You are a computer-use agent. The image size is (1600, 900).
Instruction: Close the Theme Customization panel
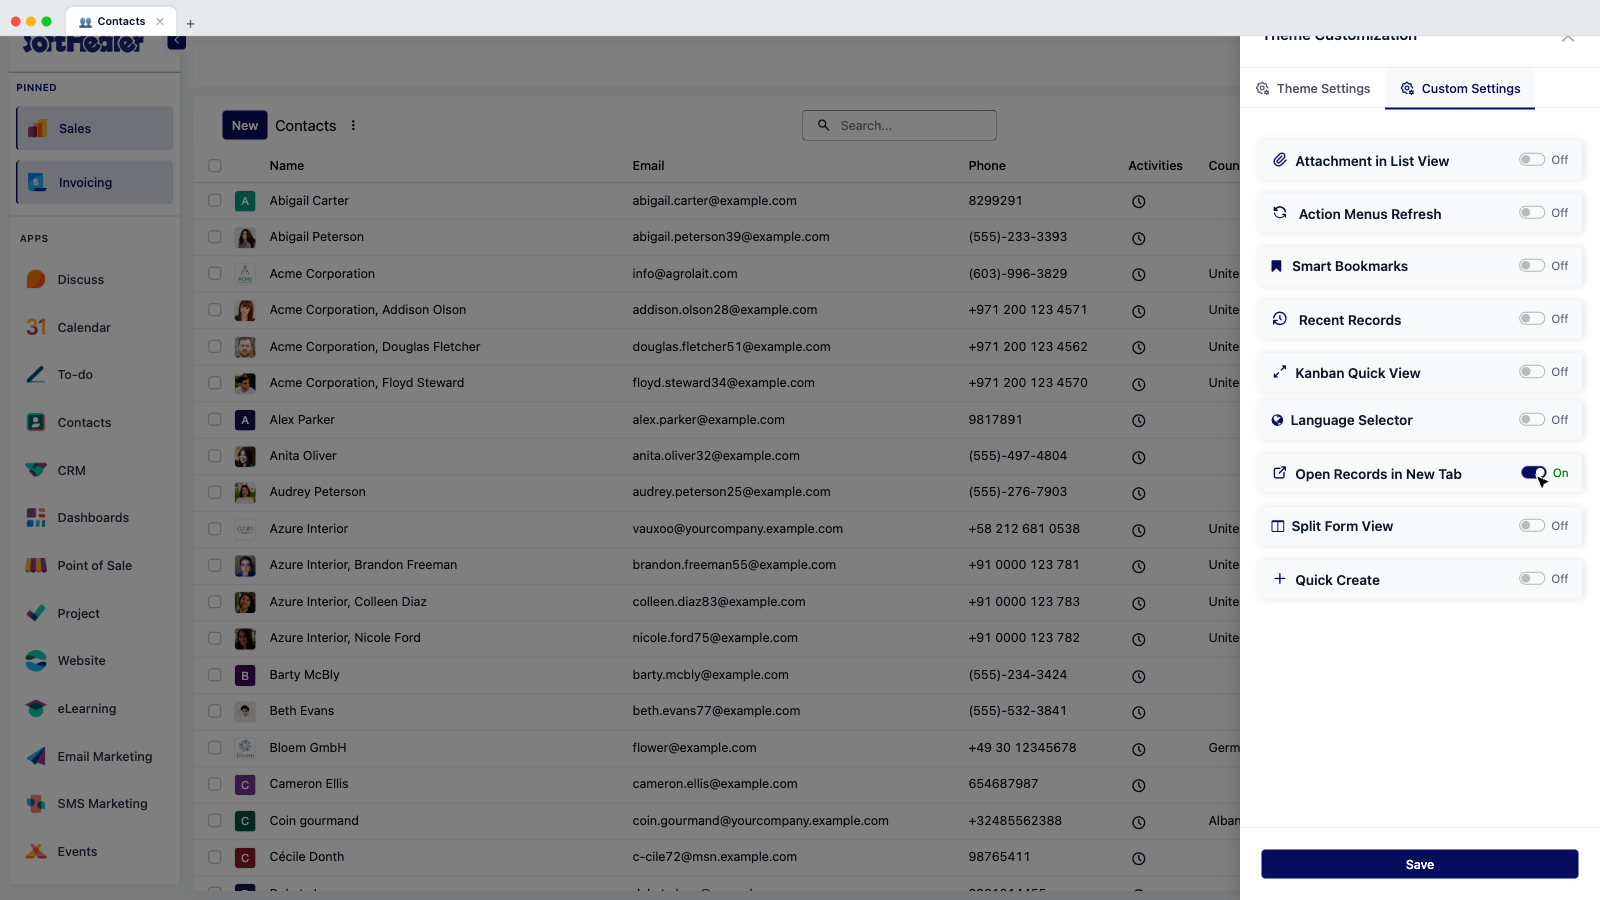pyautogui.click(x=1568, y=39)
